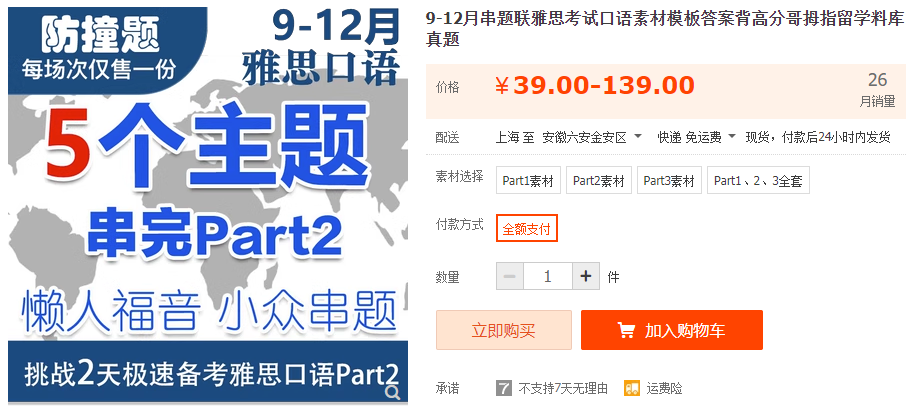Image resolution: width=917 pixels, height=413 pixels.
Task: Toggle the 全额支付 payment option
Action: (x=526, y=228)
